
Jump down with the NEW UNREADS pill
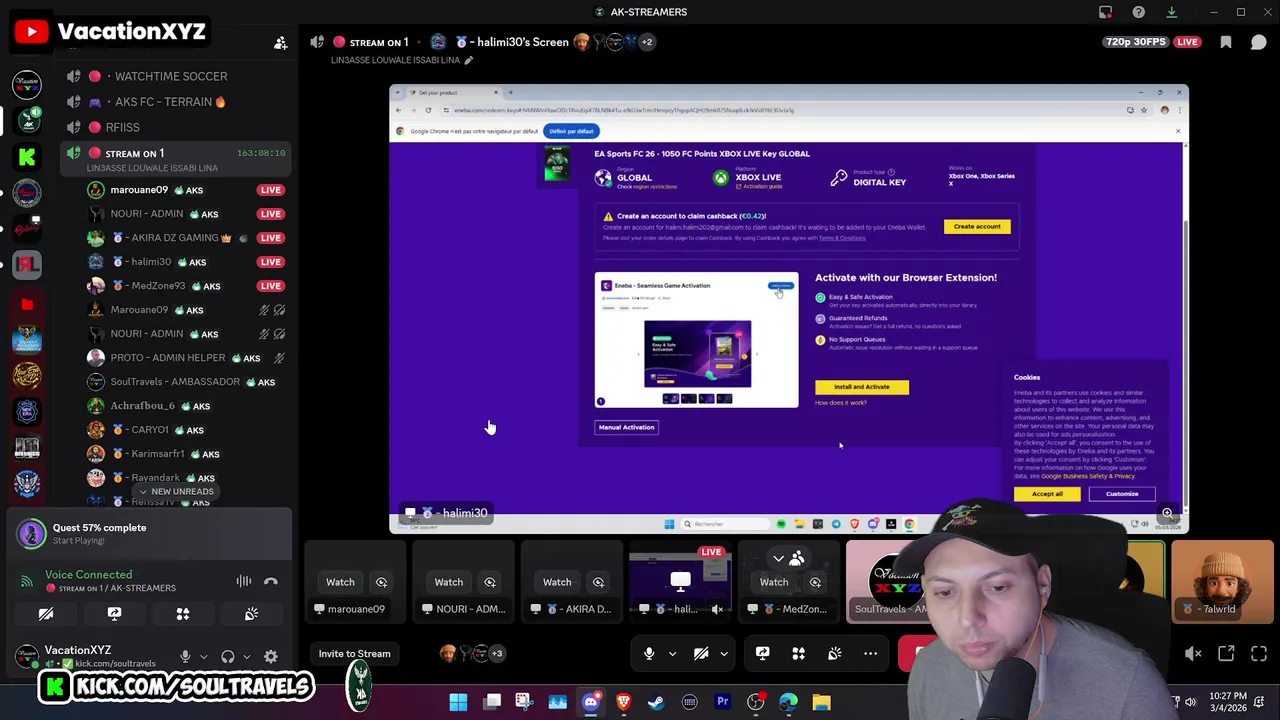[176, 492]
